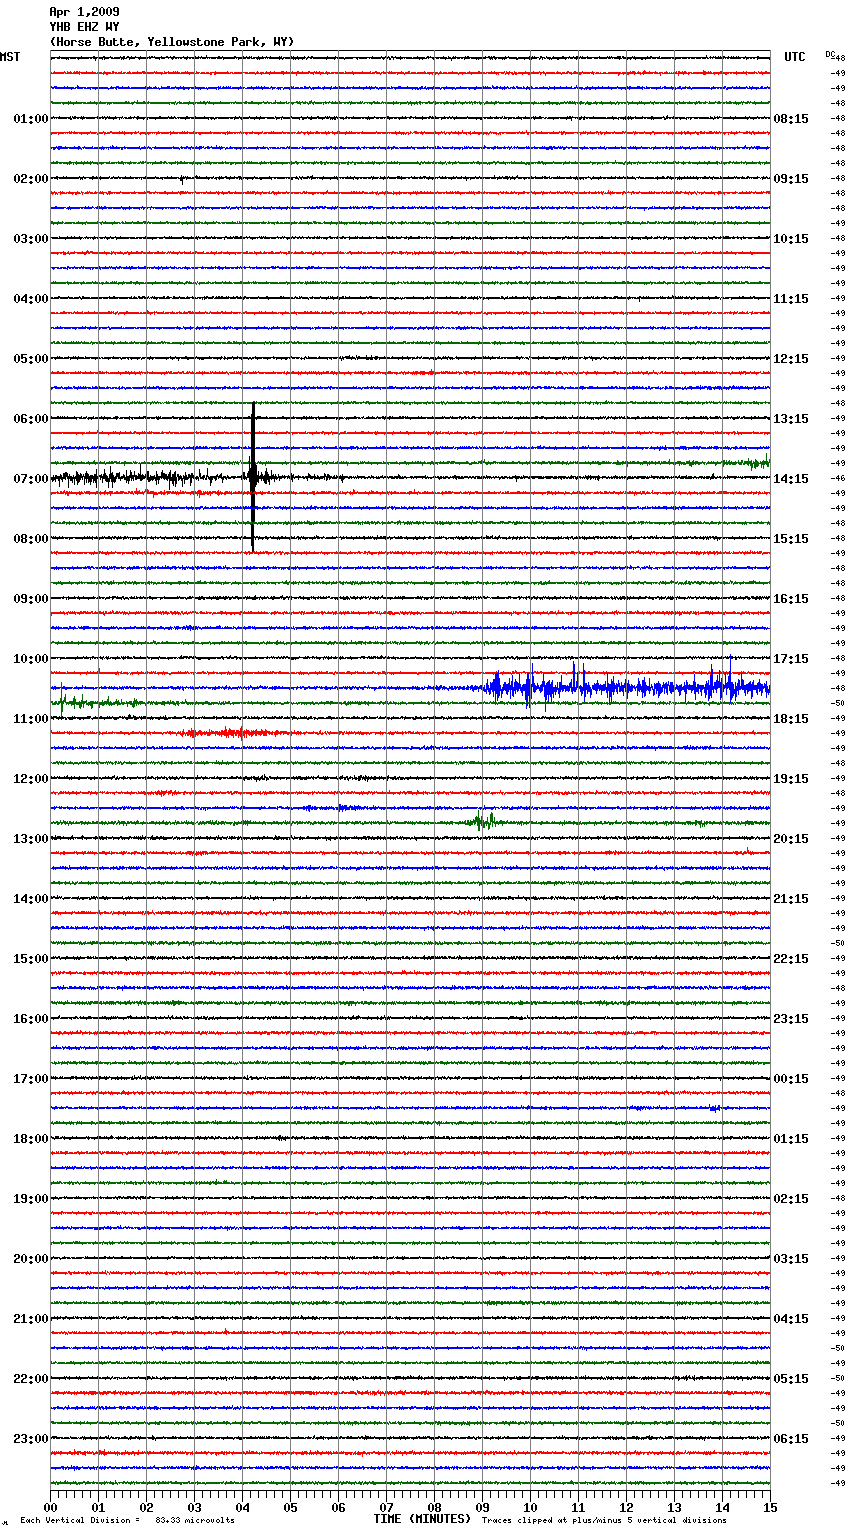
Task: Click the large black spike on the 07:00 trace
Action: (253, 477)
